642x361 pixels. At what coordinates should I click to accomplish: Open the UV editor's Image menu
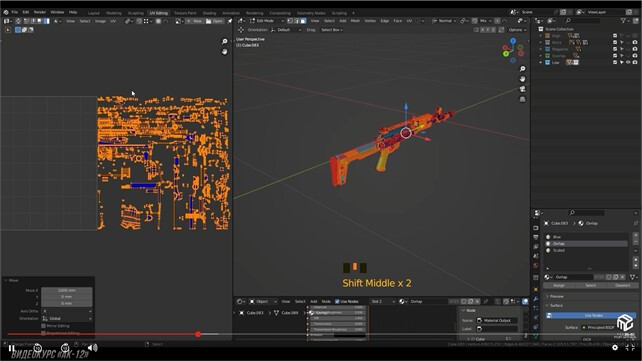[100, 21]
